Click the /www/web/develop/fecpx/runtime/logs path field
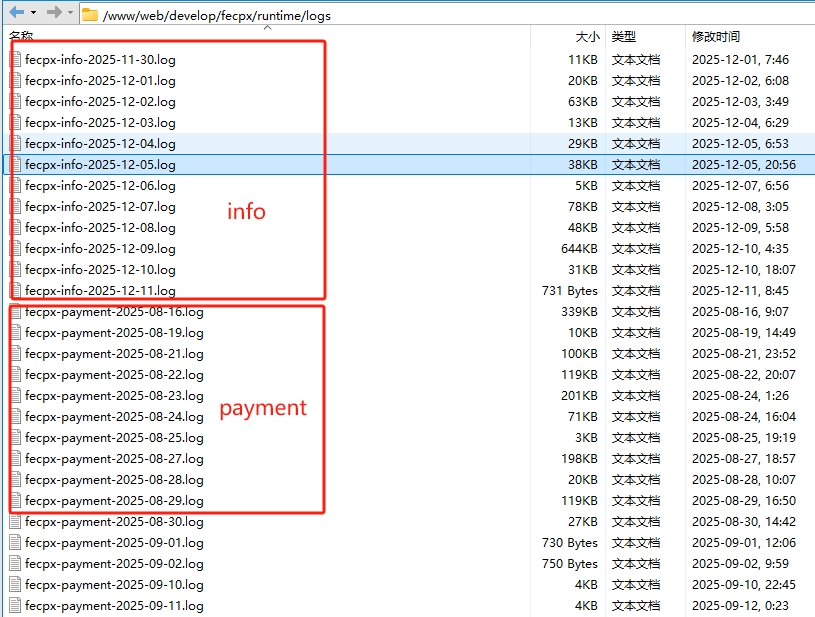 pos(216,15)
